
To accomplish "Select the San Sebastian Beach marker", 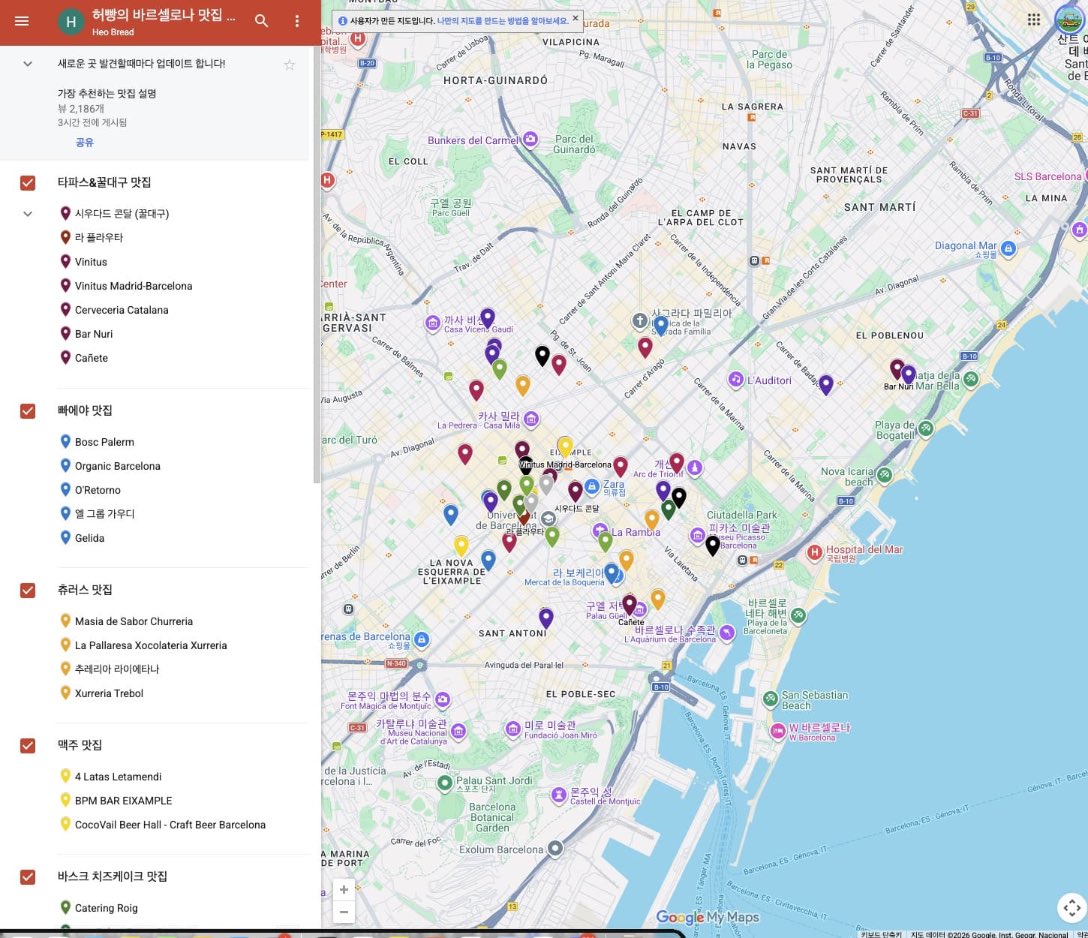I will click(770, 699).
